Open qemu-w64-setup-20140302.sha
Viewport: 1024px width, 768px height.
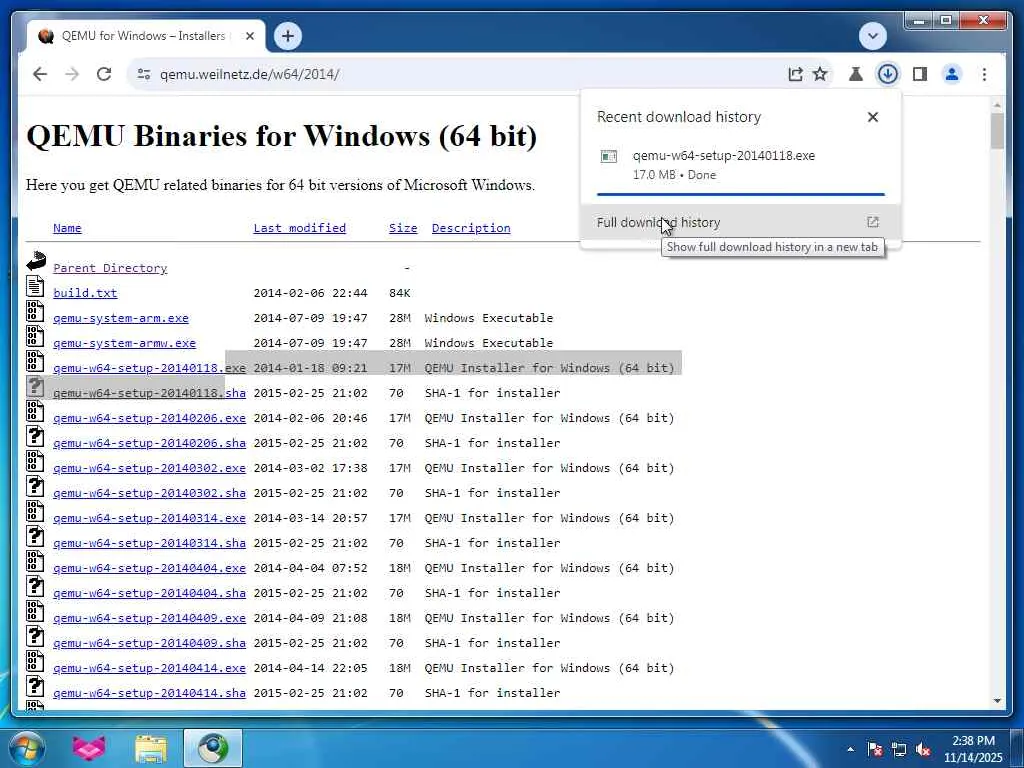150,493
